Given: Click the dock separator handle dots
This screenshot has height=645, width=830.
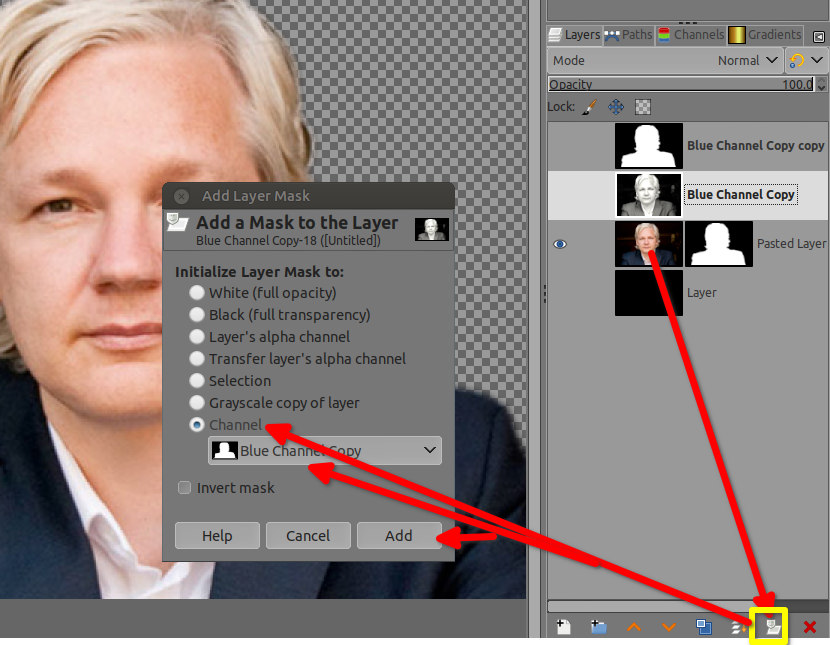Looking at the screenshot, I should point(545,294).
